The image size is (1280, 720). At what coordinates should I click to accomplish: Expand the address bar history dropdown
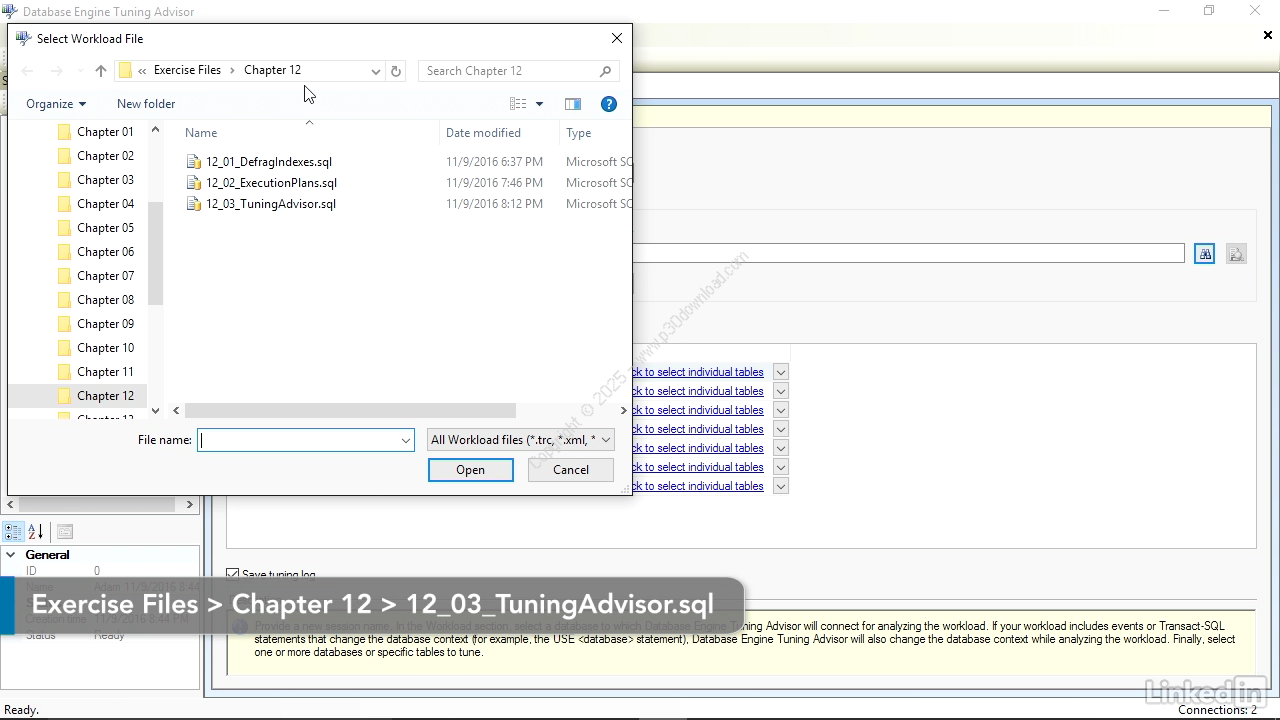pyautogui.click(x=376, y=71)
